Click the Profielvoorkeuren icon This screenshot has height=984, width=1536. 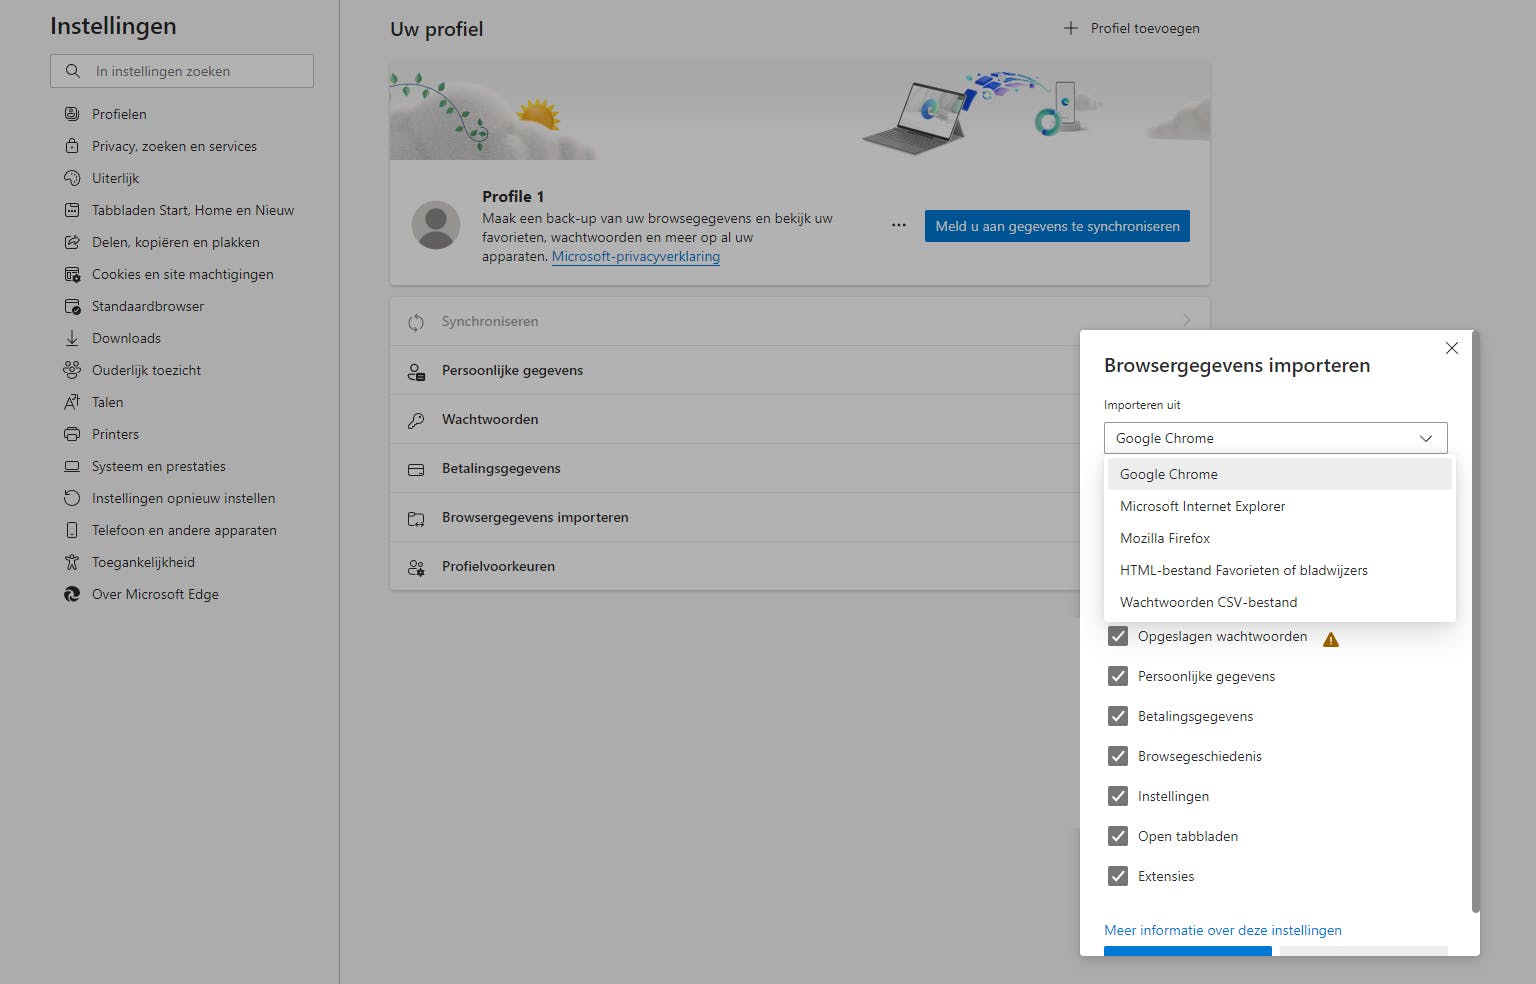click(x=416, y=567)
